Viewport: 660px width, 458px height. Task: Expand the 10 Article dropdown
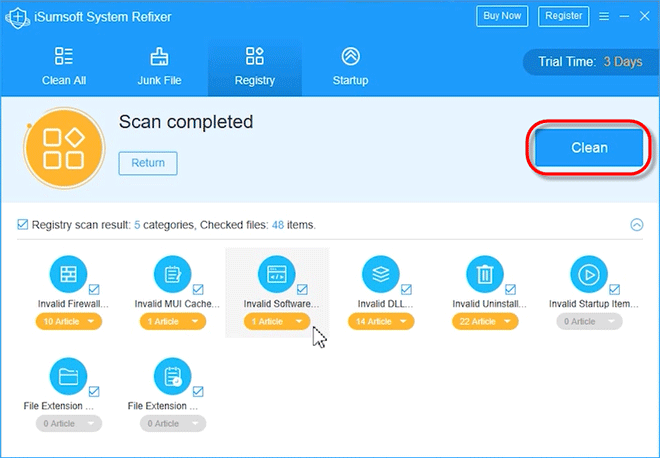69,322
